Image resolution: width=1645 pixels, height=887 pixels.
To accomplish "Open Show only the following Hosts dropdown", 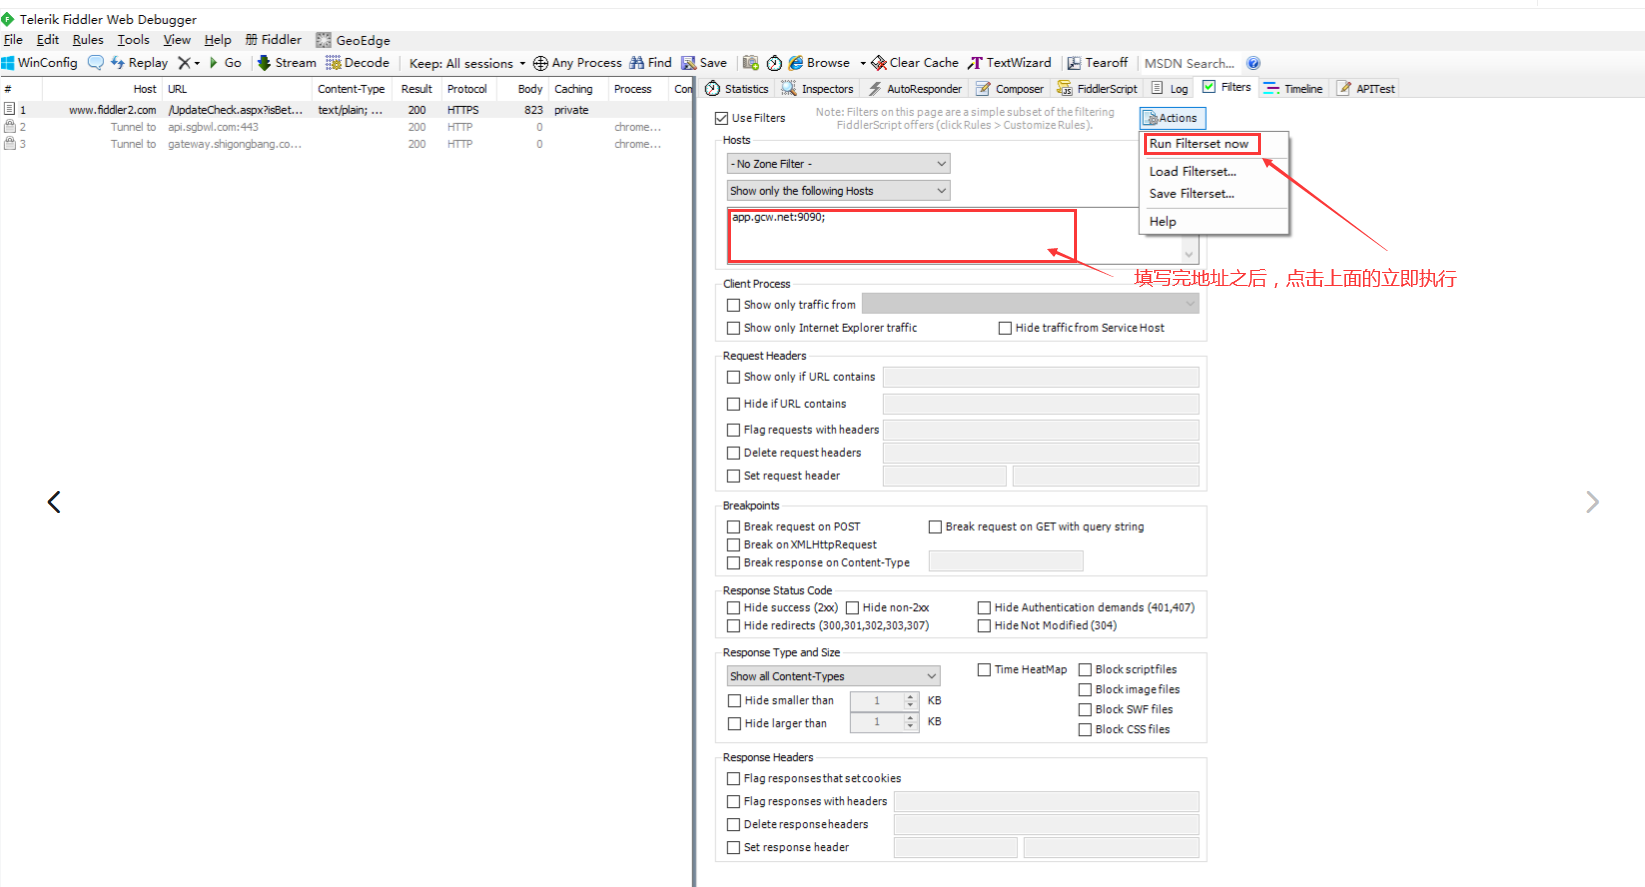I will tap(838, 191).
